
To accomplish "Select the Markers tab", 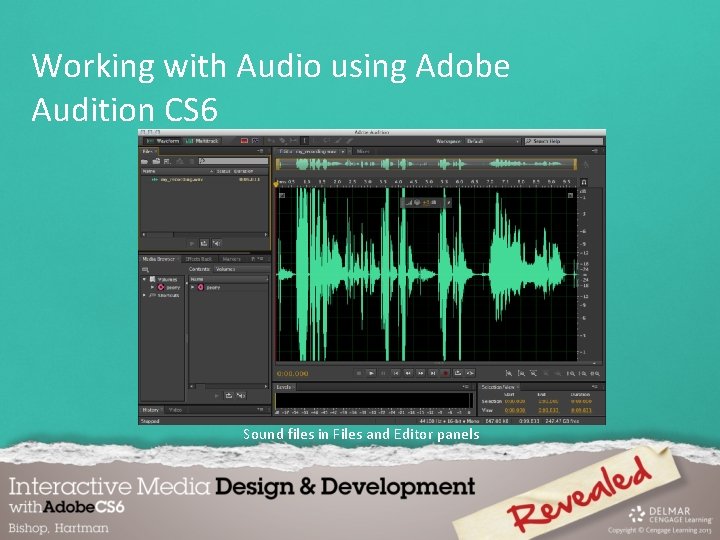I will click(x=231, y=259).
